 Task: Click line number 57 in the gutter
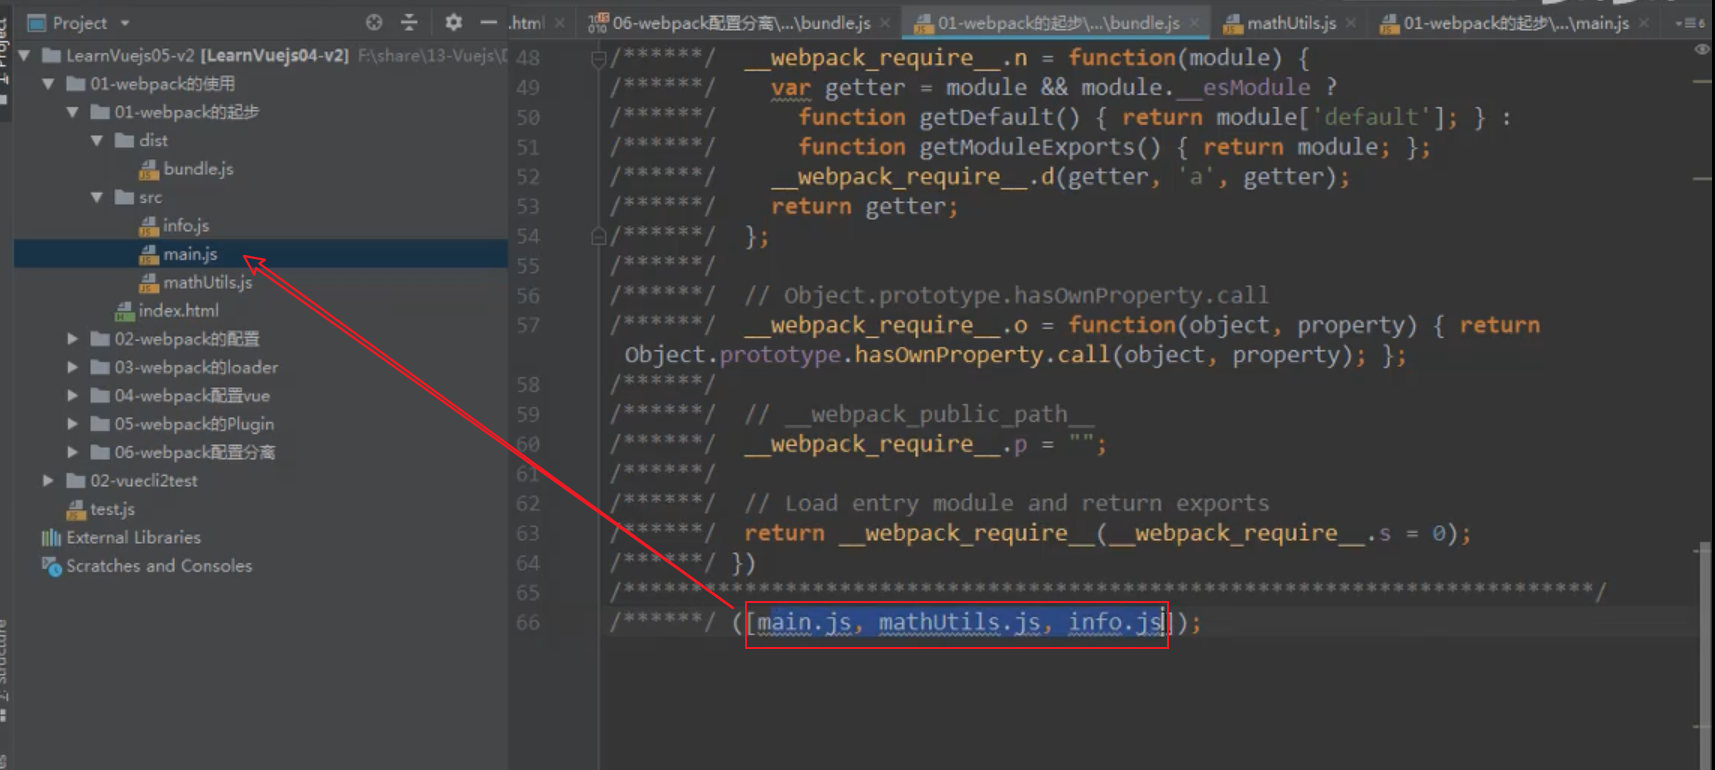coord(528,325)
